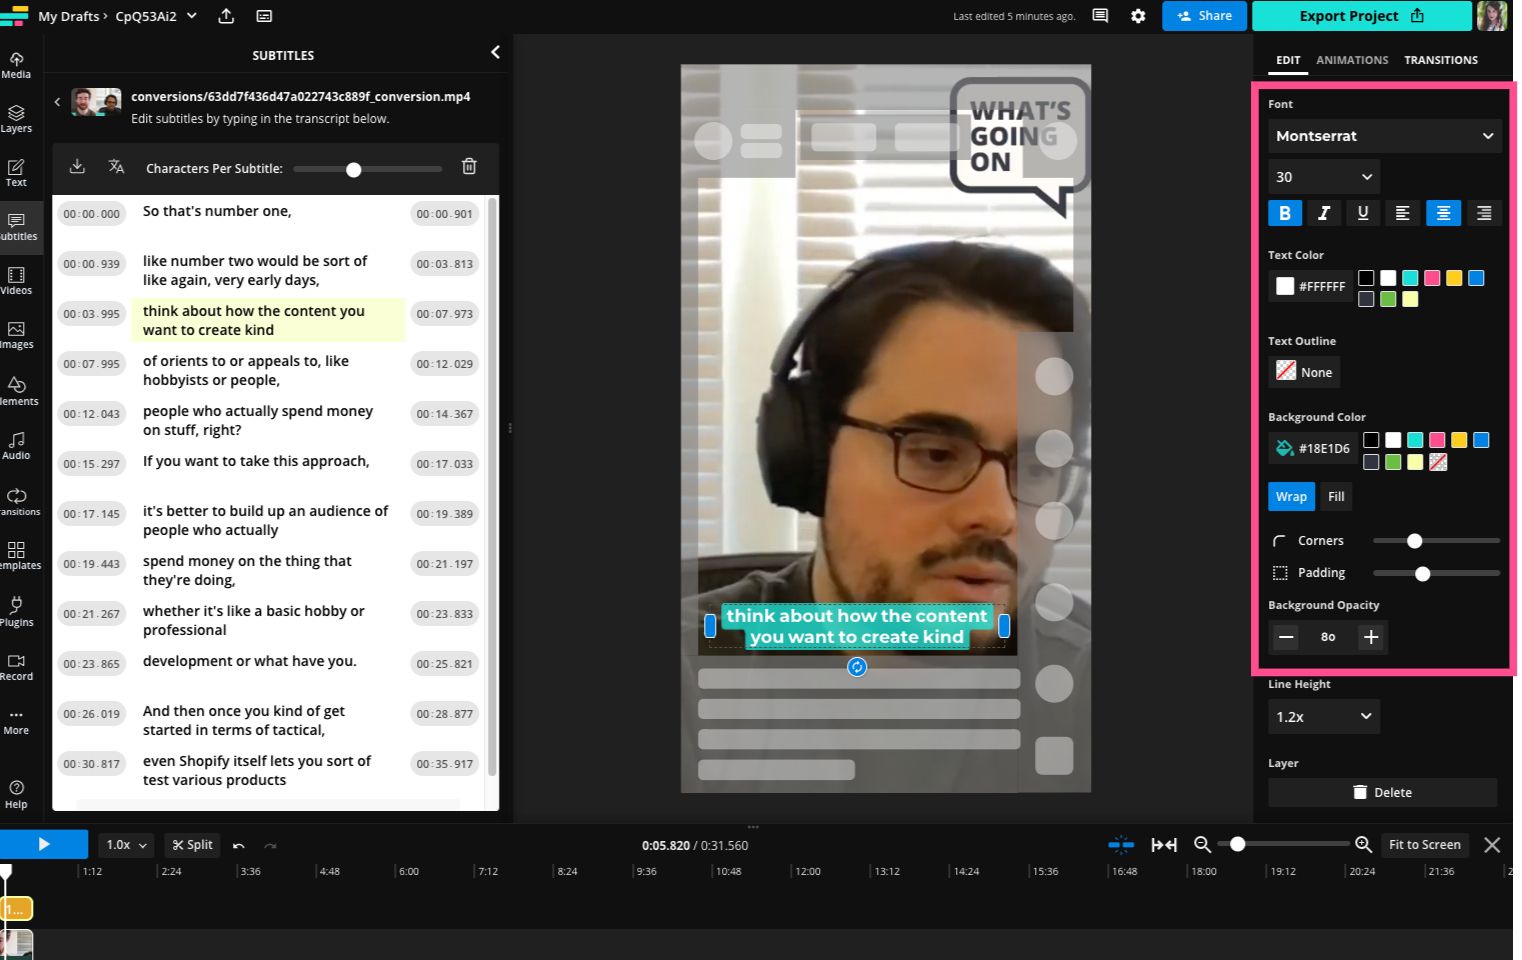The height and width of the screenshot is (960, 1522).
Task: Select the subtitle line 'If you want to take this approach,'
Action: click(x=256, y=462)
